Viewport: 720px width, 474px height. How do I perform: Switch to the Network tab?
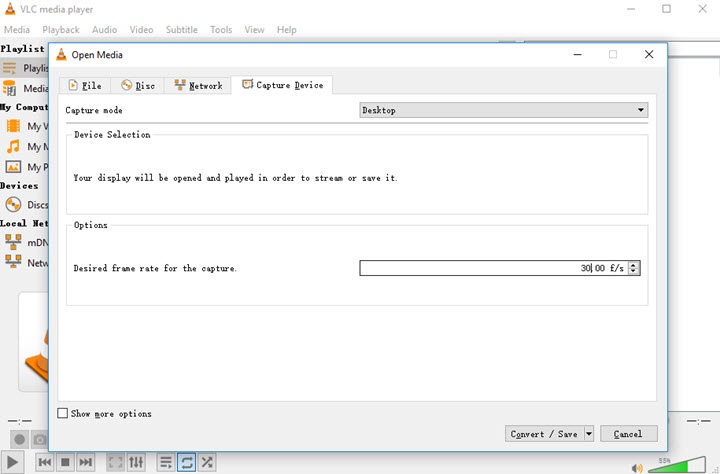(x=198, y=85)
